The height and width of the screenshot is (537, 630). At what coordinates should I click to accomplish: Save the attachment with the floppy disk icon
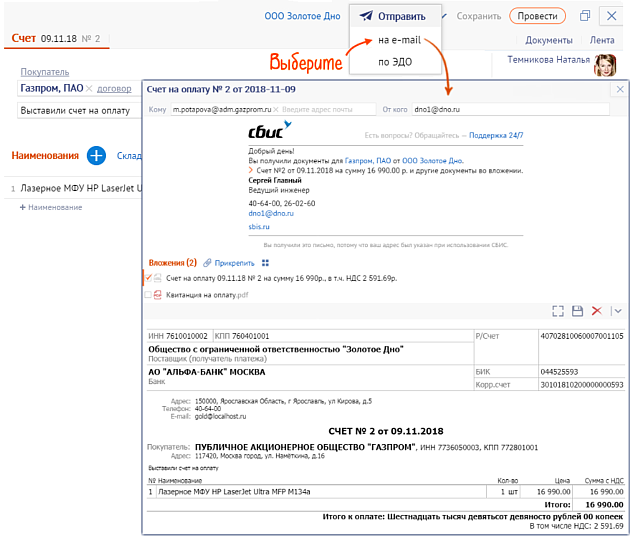pos(577,311)
